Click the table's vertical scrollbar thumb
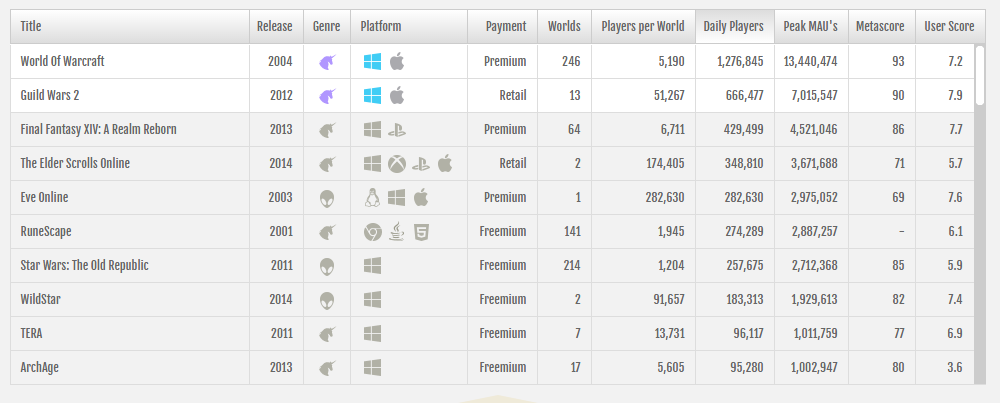Viewport: 1000px width, 403px height. click(x=980, y=75)
